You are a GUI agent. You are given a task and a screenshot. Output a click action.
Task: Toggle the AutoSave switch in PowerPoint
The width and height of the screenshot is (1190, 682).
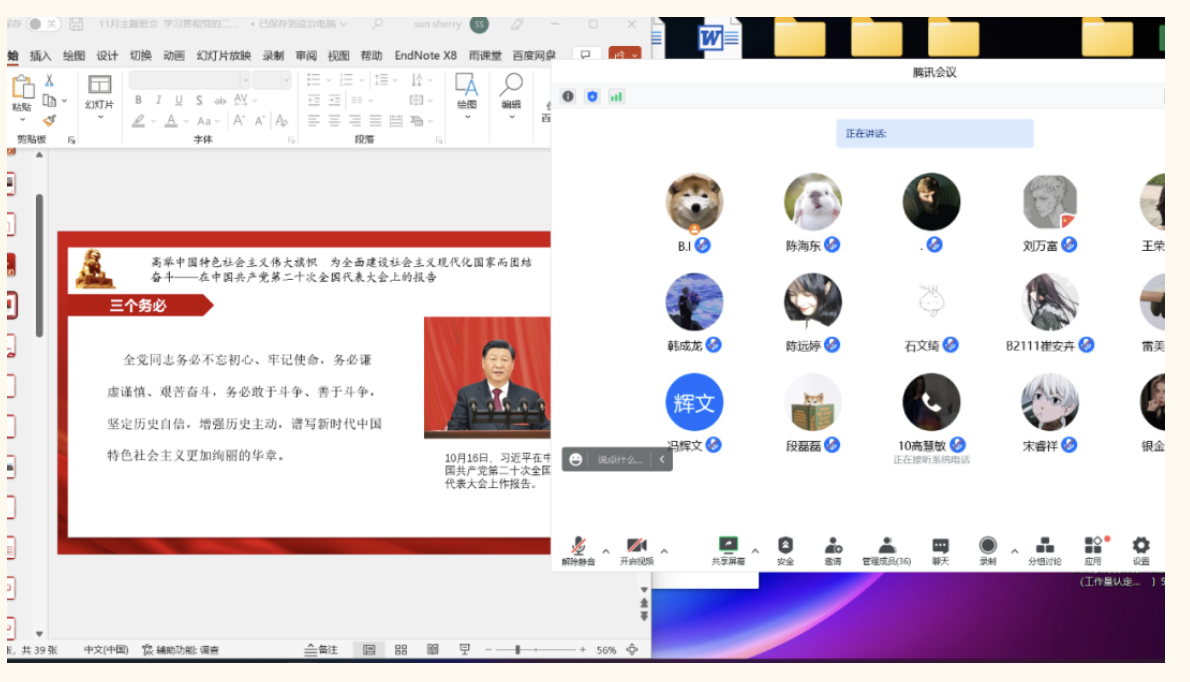click(x=42, y=24)
